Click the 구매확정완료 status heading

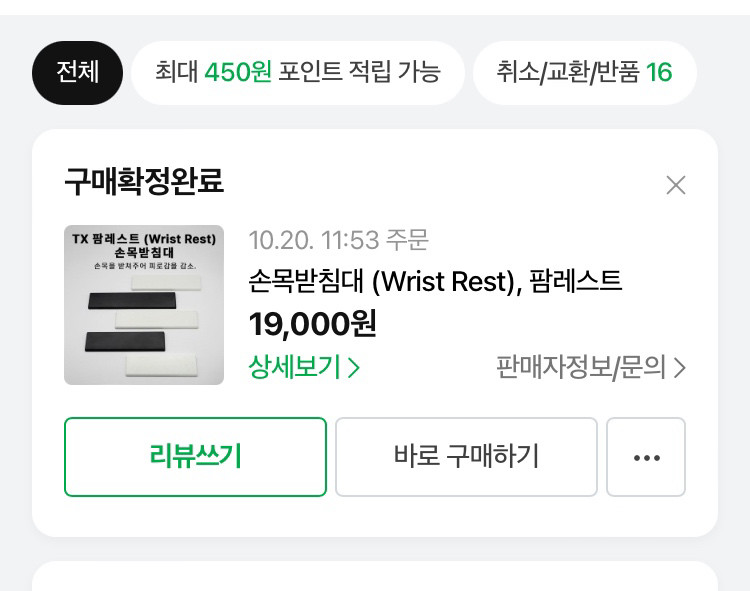(144, 182)
